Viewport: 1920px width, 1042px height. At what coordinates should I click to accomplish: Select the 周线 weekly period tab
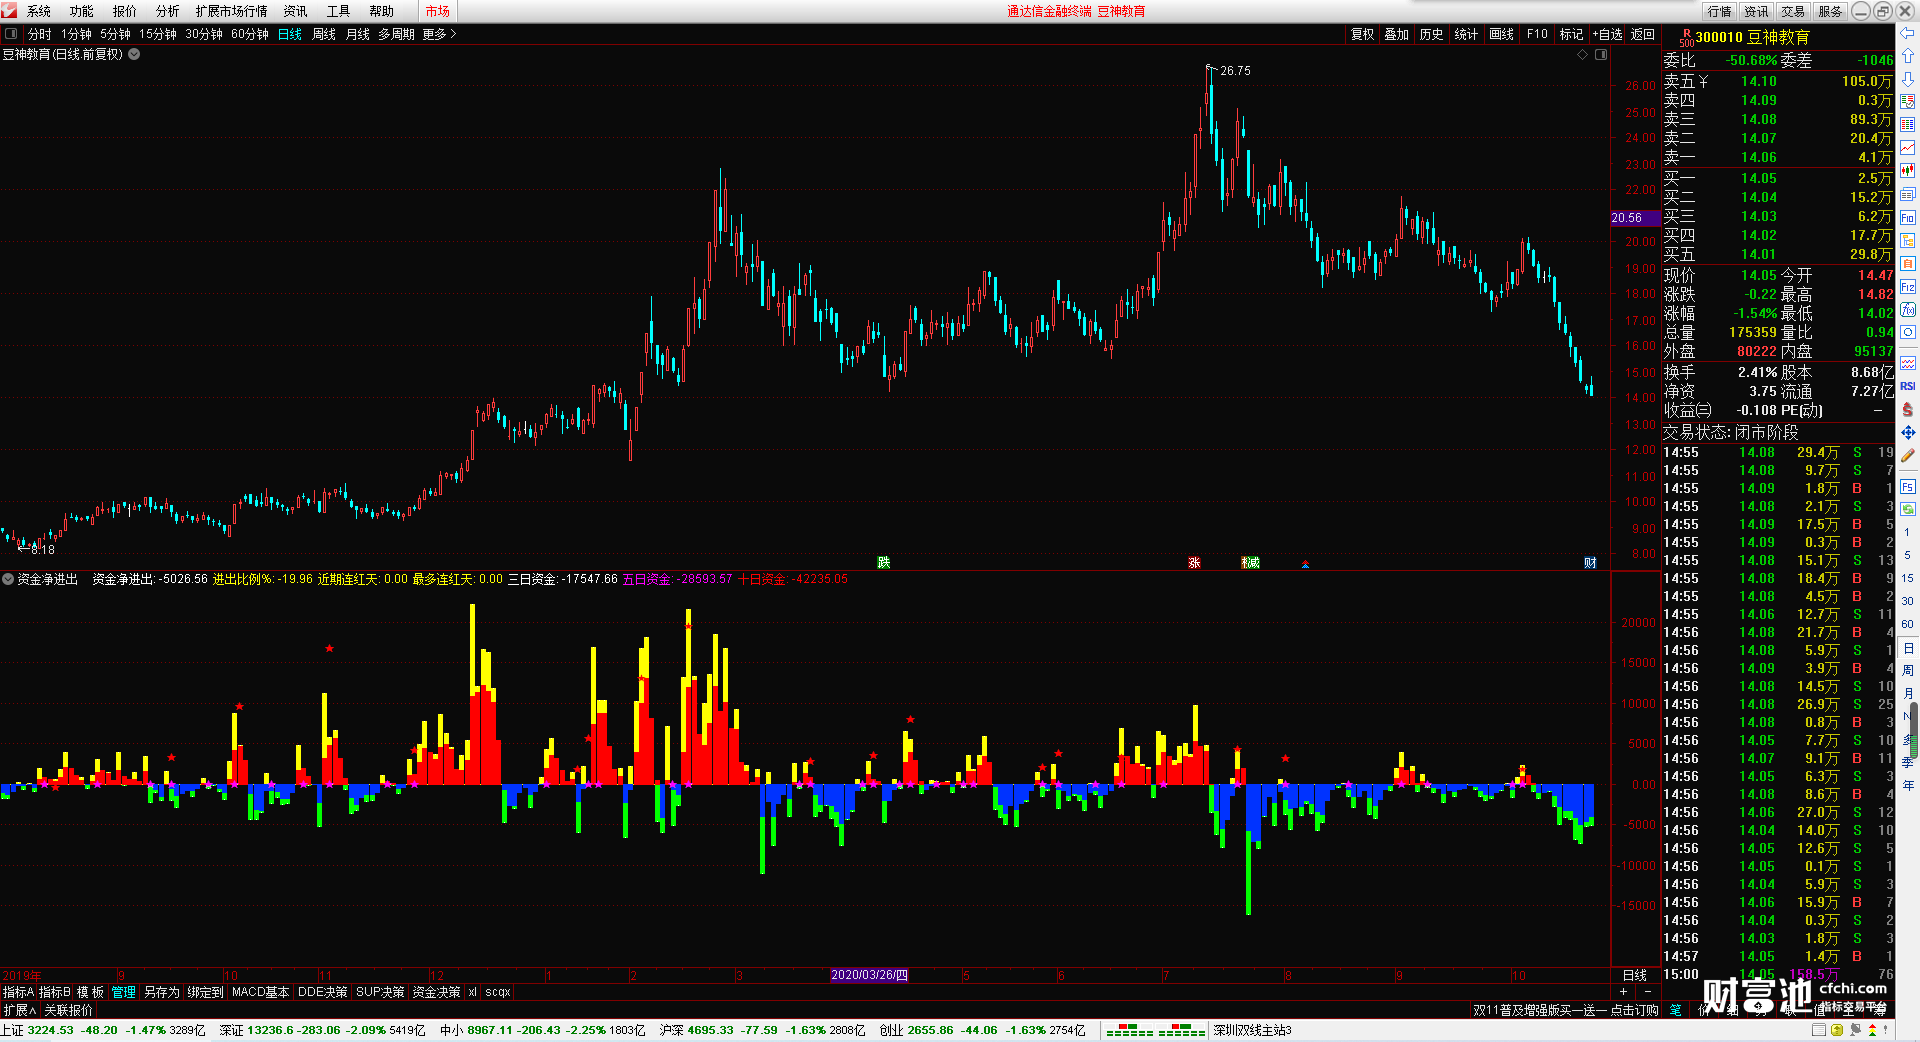pyautogui.click(x=324, y=34)
